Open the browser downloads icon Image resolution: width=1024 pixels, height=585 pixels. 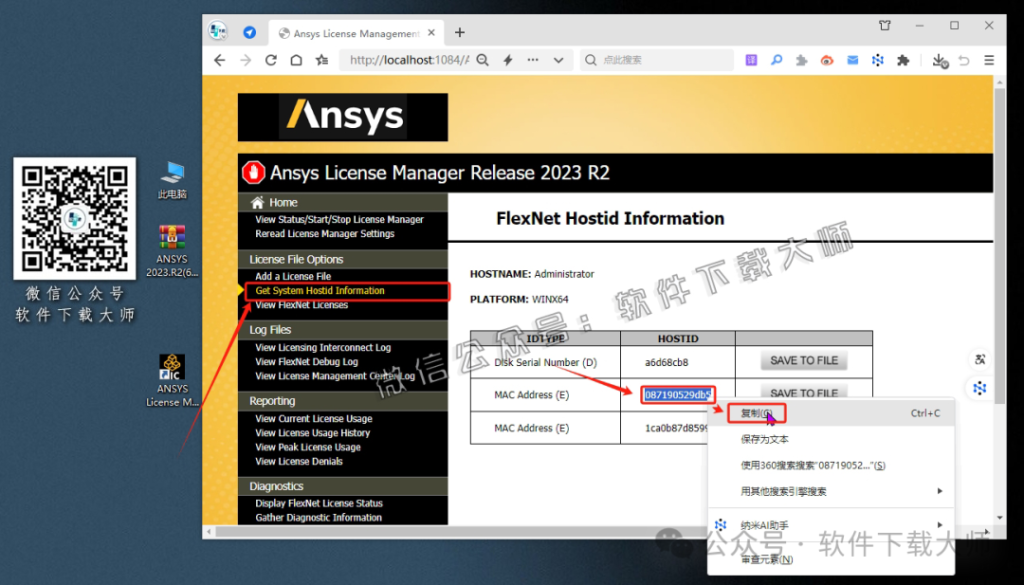tap(940, 60)
